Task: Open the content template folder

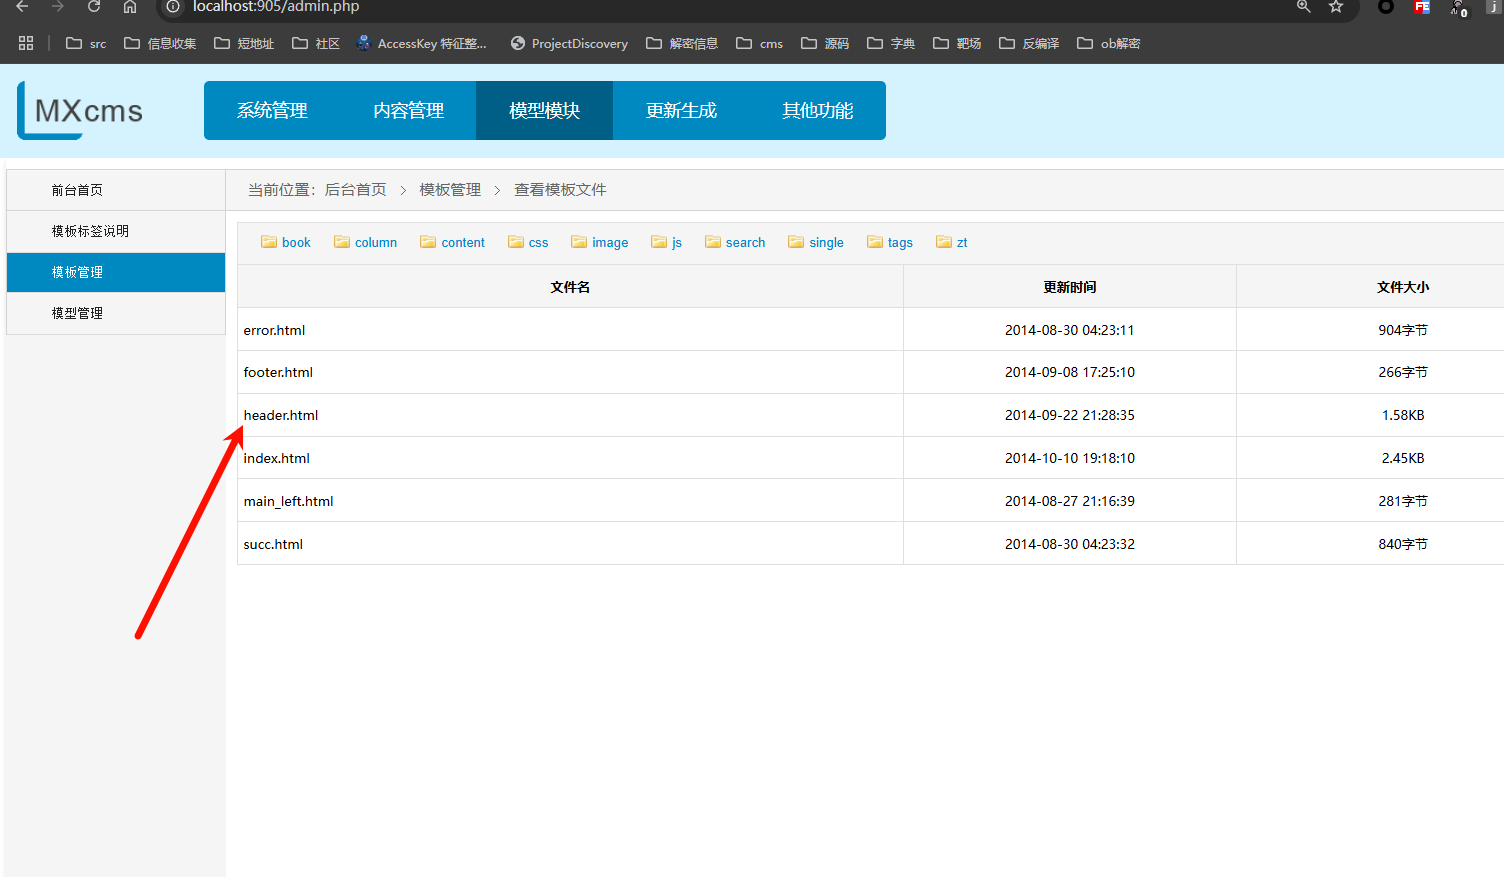Action: (453, 242)
